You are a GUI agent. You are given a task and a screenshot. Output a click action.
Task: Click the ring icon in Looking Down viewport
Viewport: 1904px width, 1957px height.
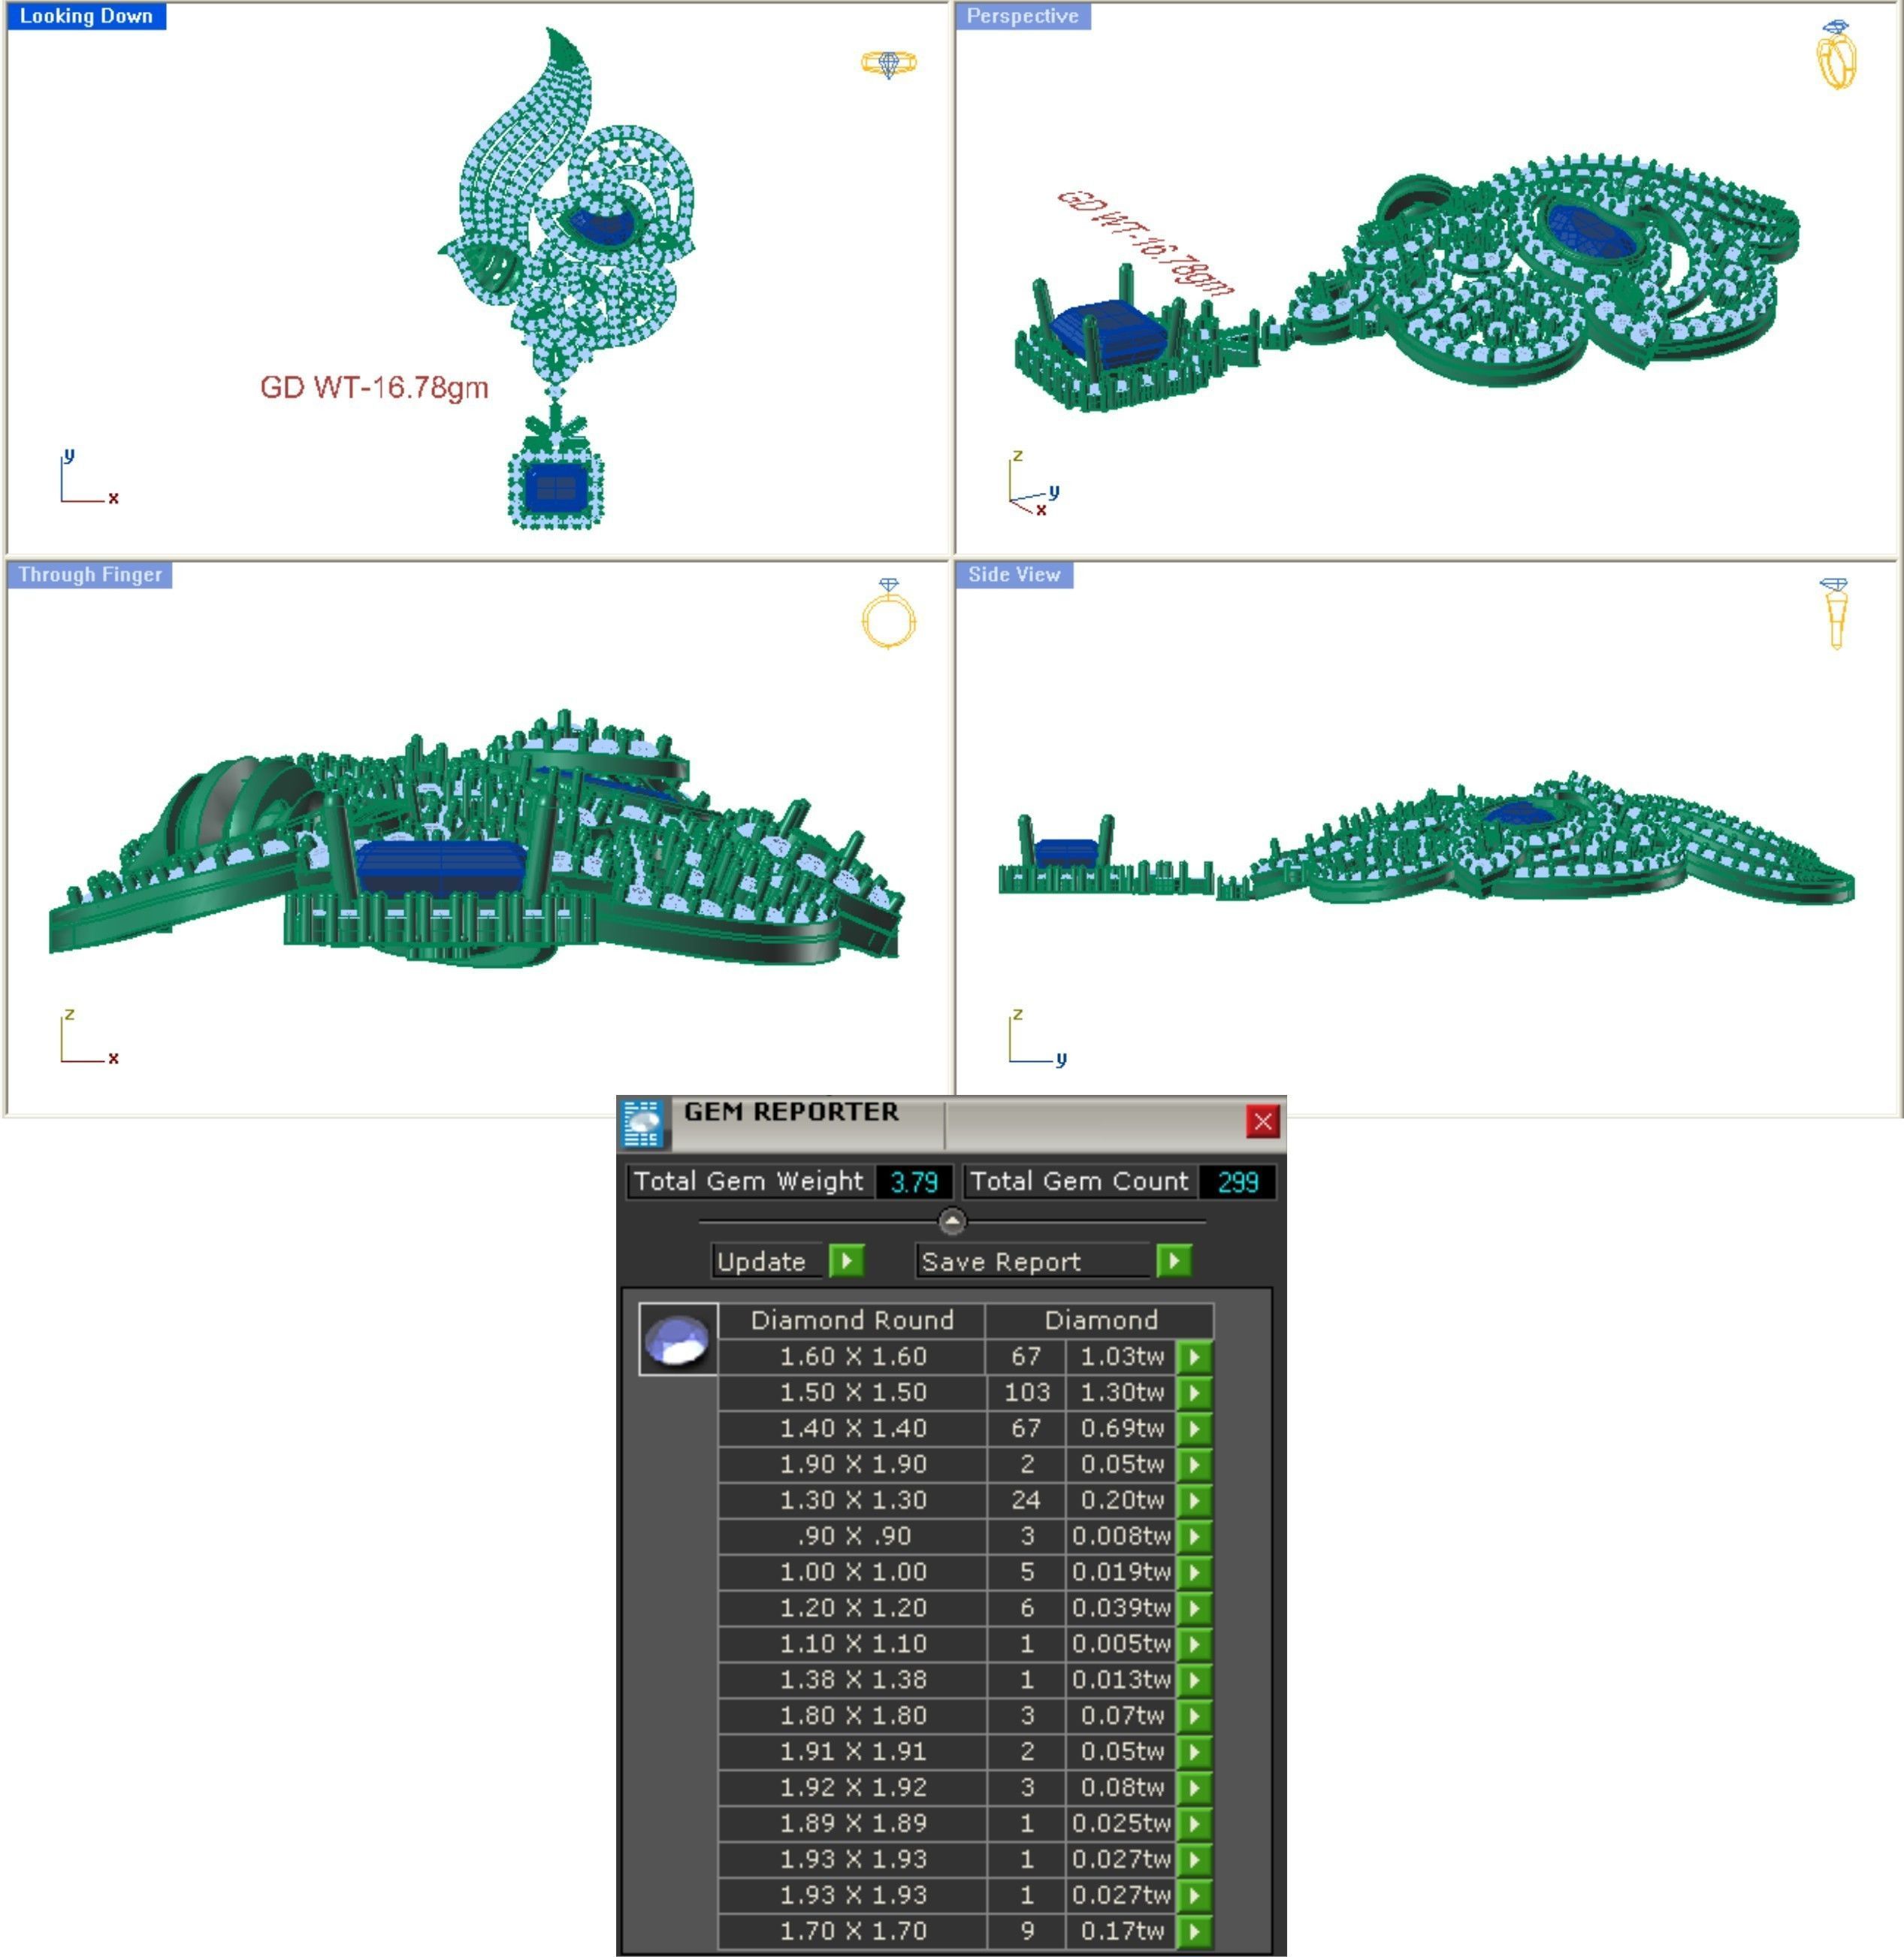888,64
